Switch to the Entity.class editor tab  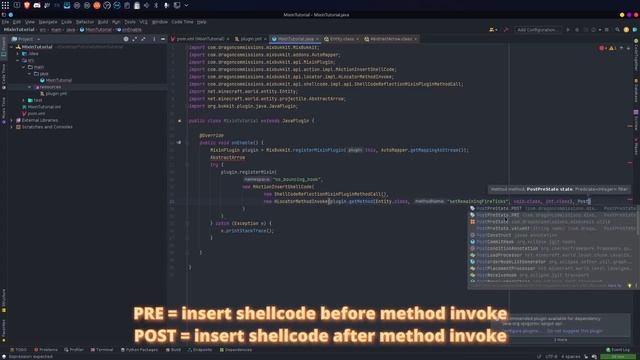[x=341, y=39]
